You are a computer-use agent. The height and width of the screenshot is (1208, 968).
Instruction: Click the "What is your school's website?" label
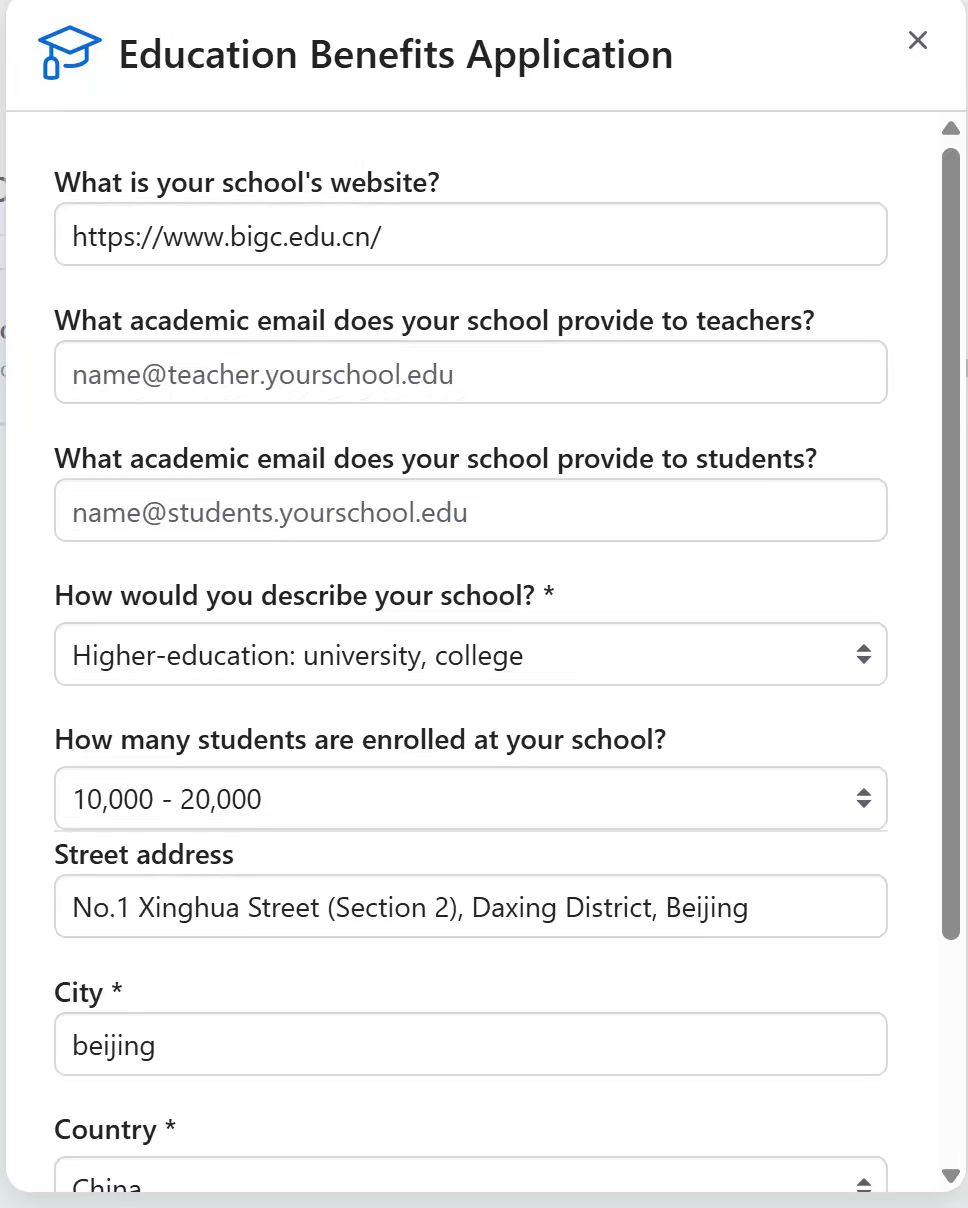pyautogui.click(x=247, y=182)
